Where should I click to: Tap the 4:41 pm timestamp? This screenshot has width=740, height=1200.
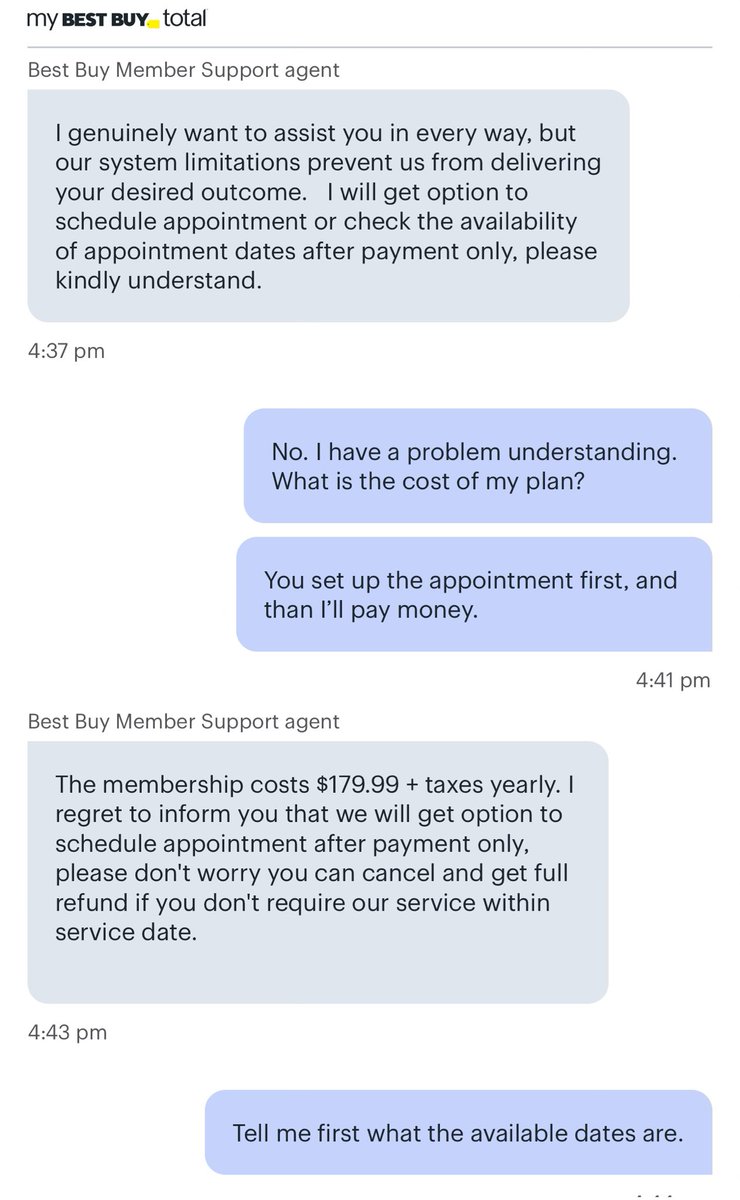point(673,680)
